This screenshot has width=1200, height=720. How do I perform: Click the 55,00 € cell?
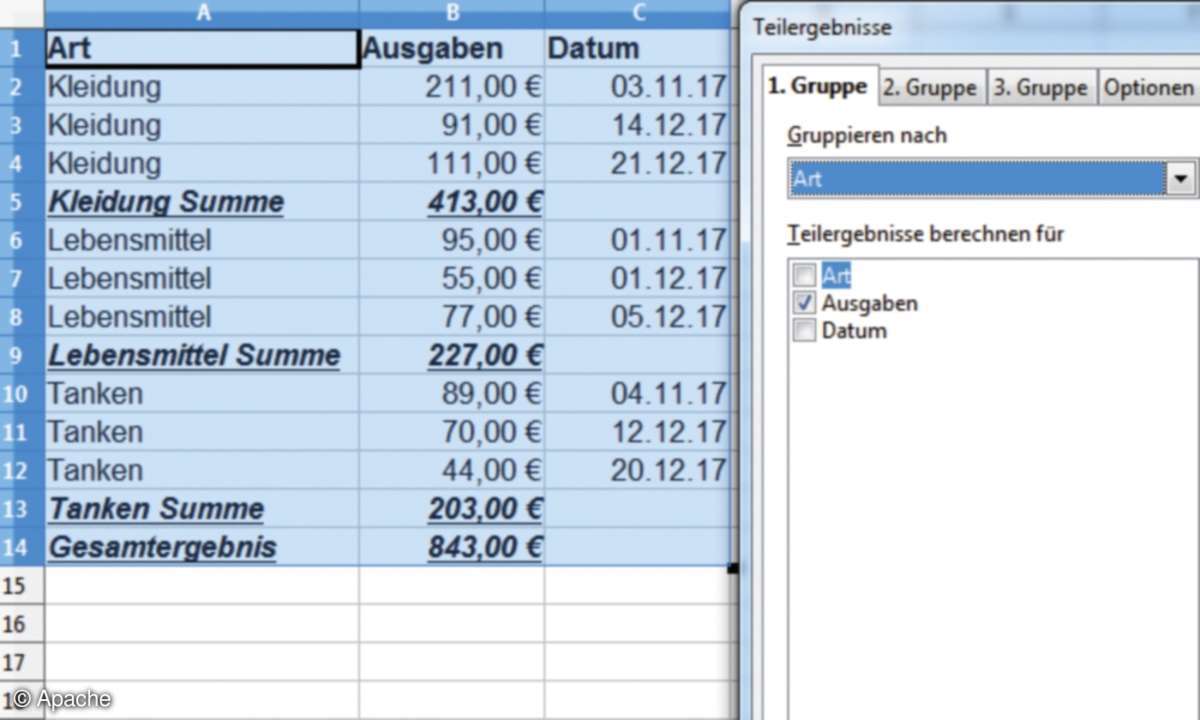(x=452, y=278)
